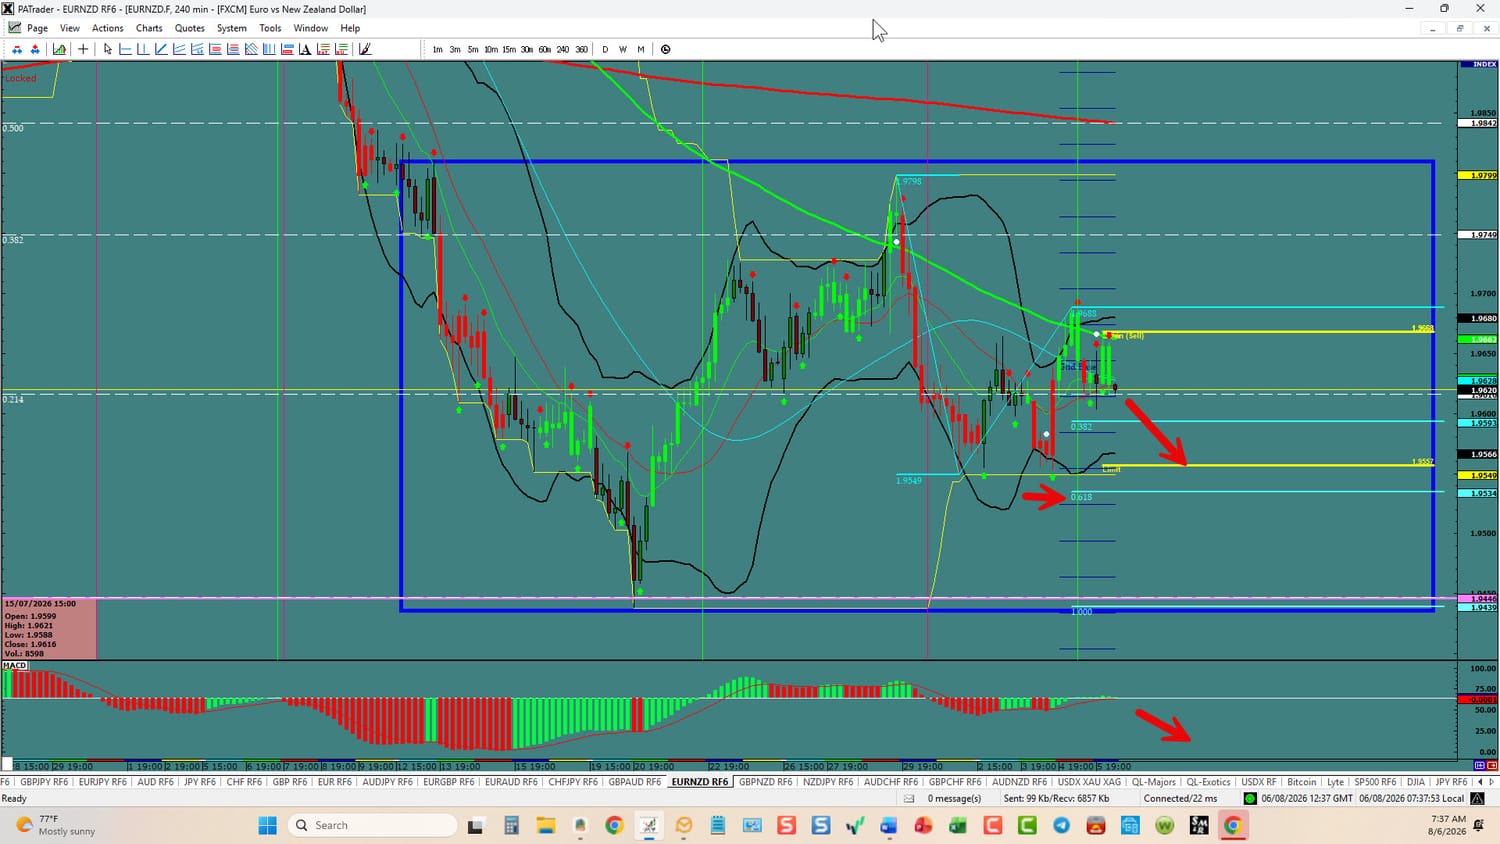Viewport: 1500px width, 844px height.
Task: Open the Actions menu
Action: (x=108, y=28)
